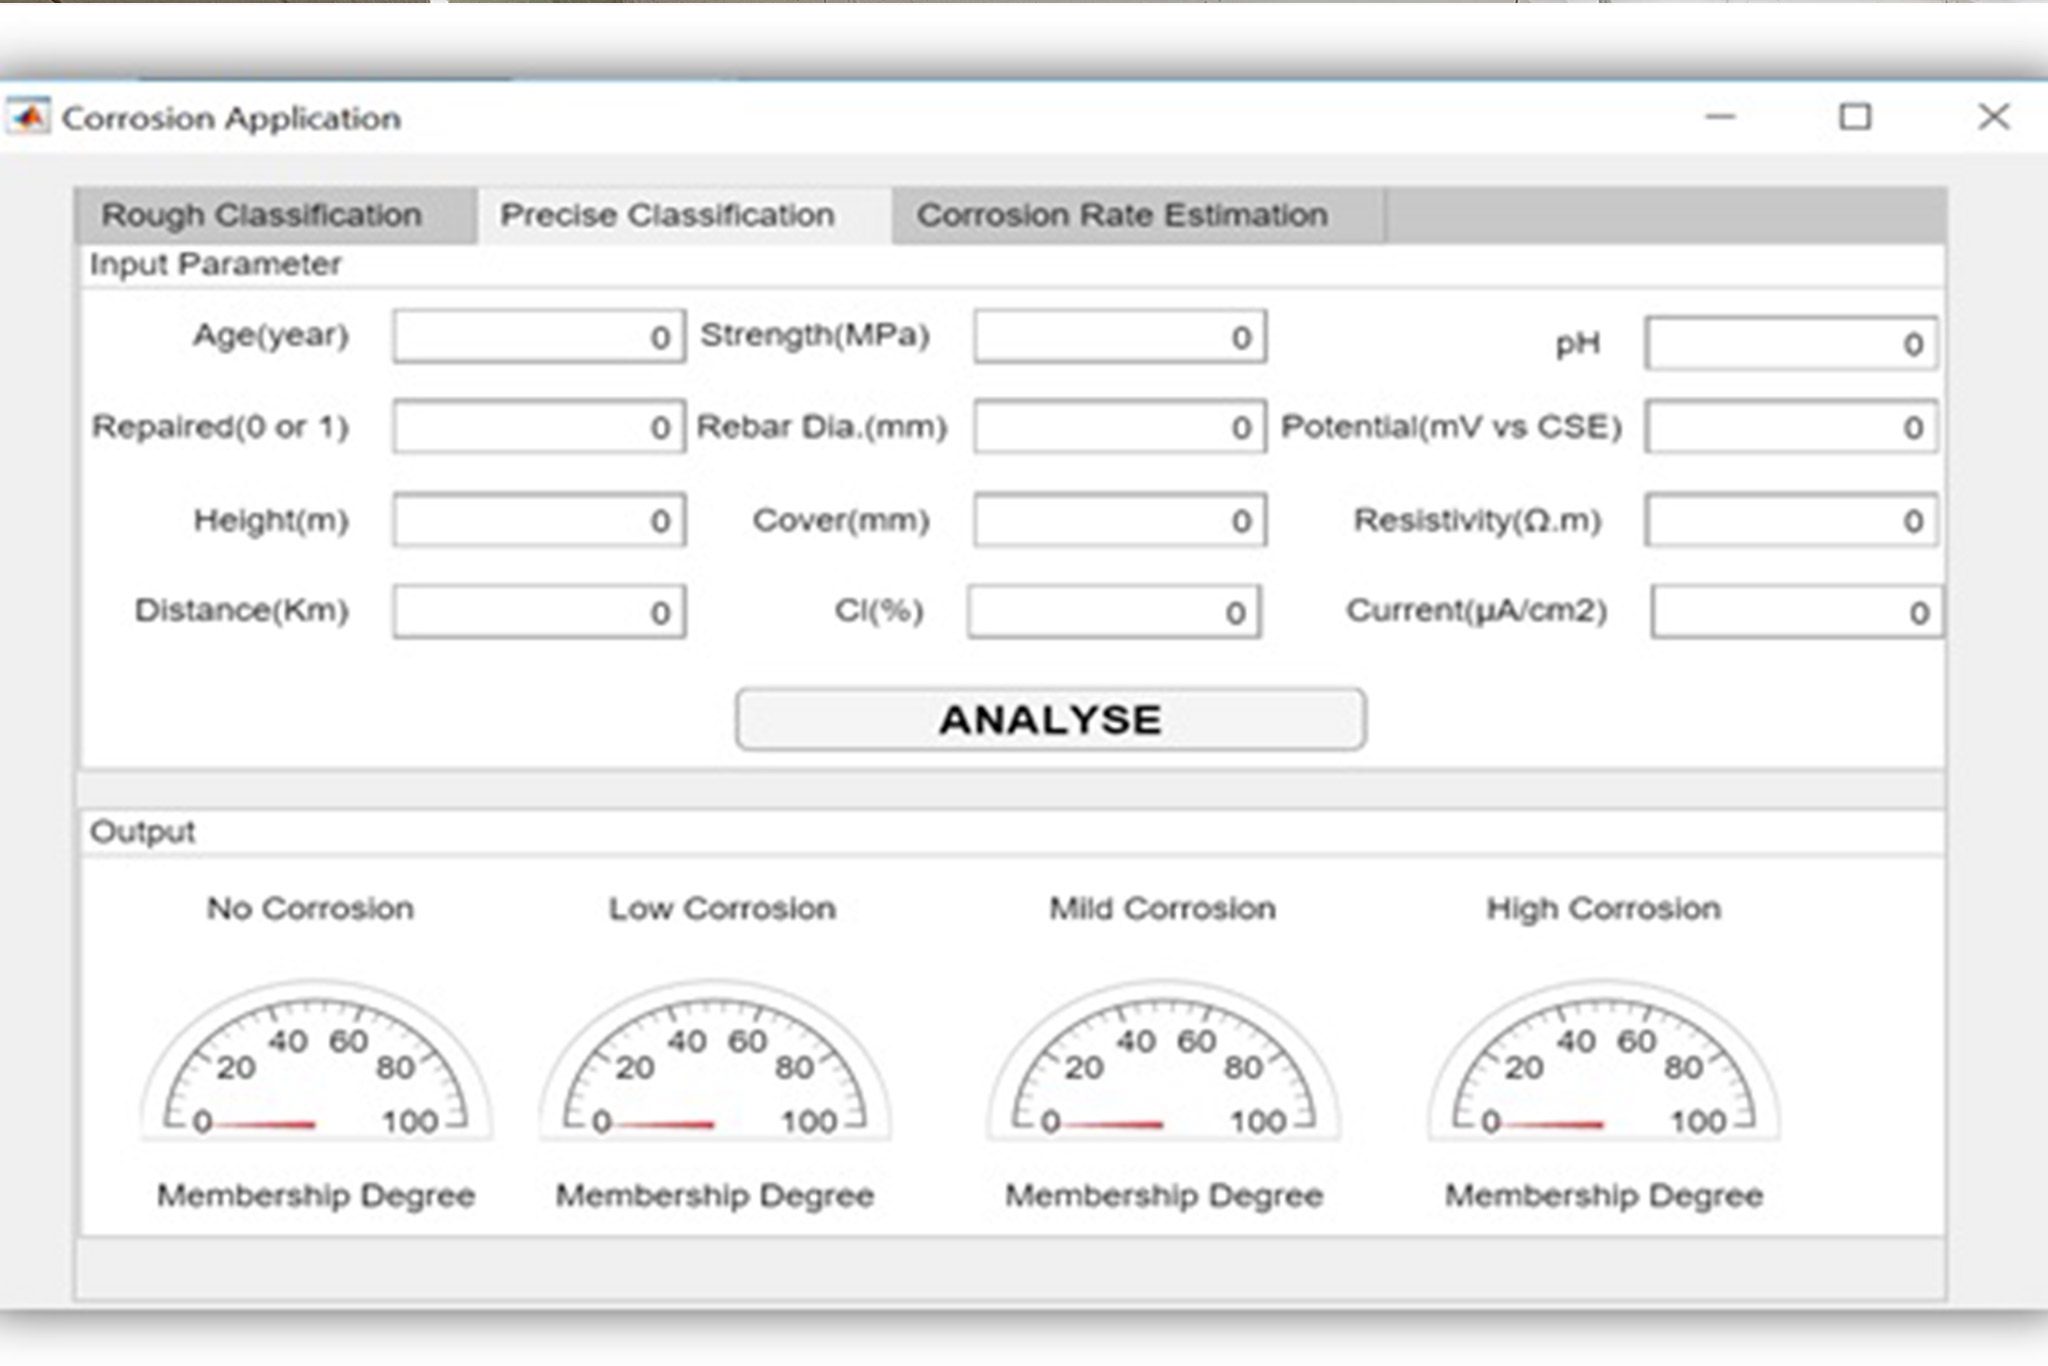Viewport: 2048px width, 1366px height.
Task: Click the Age(year) input field
Action: tap(539, 337)
